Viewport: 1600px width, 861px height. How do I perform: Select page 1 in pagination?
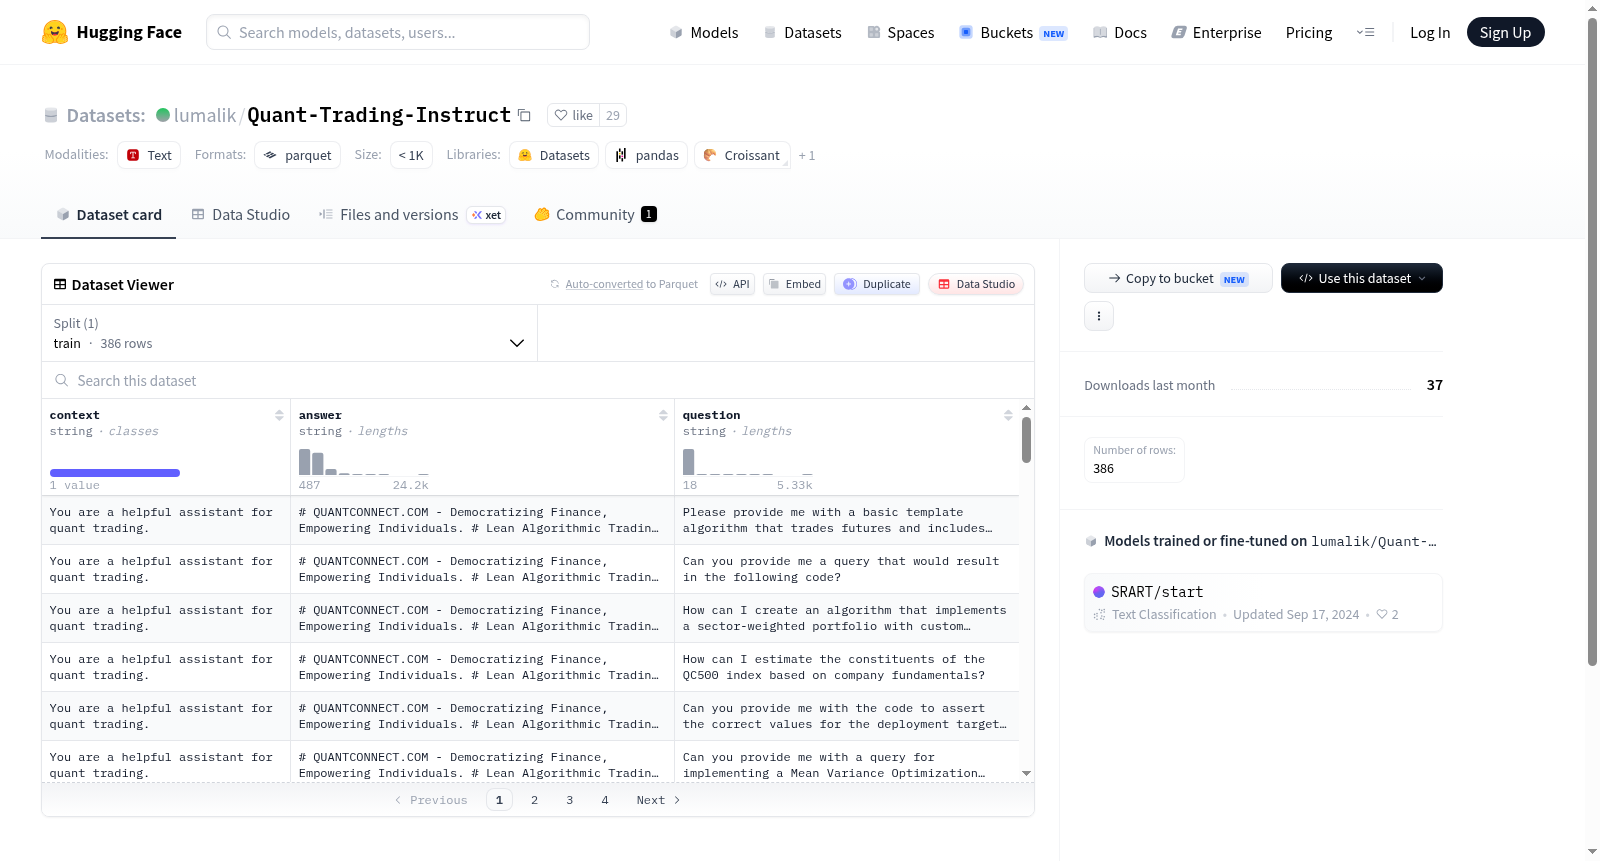499,800
